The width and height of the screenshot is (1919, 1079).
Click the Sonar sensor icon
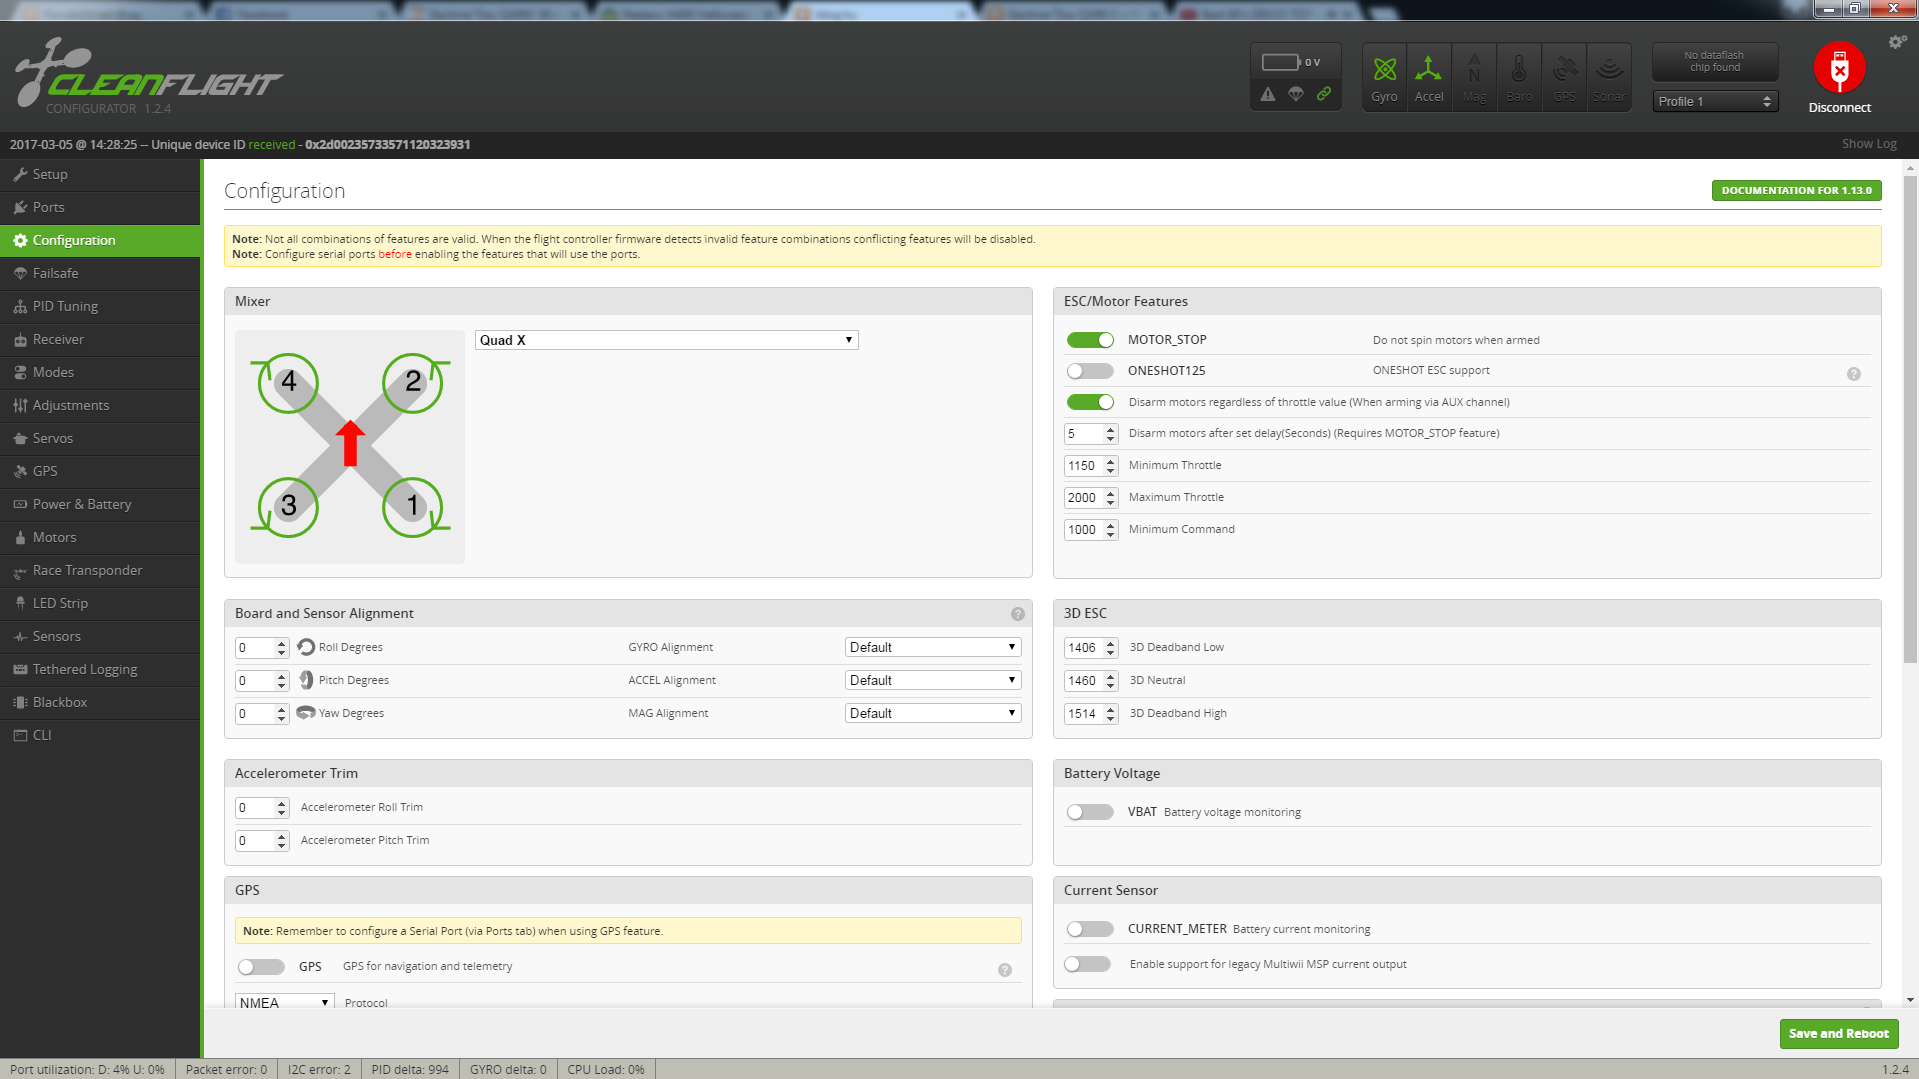[x=1609, y=77]
